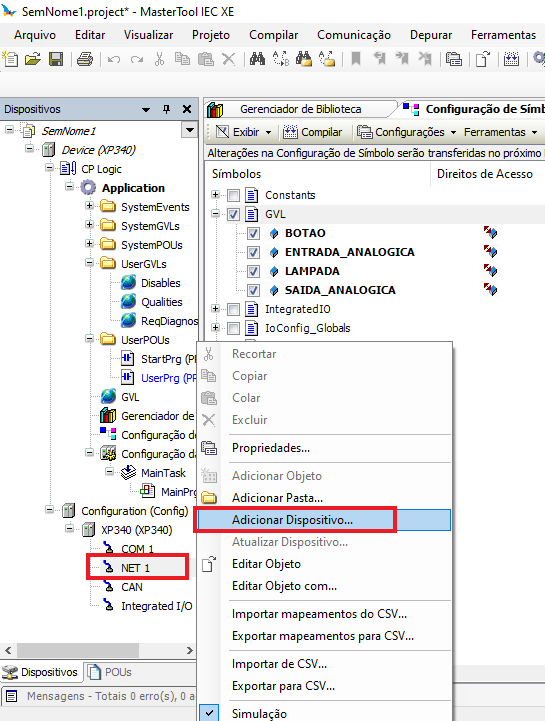Expand the SystemGVLs folder
Screen dimensions: 545x721
point(89,224)
